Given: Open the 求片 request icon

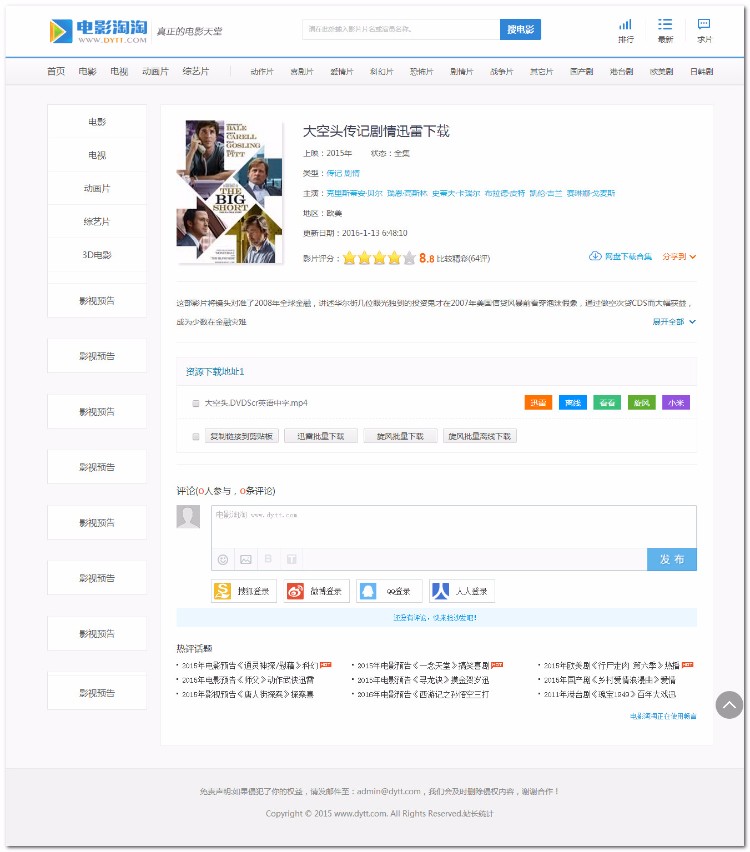Looking at the screenshot, I should 704,31.
